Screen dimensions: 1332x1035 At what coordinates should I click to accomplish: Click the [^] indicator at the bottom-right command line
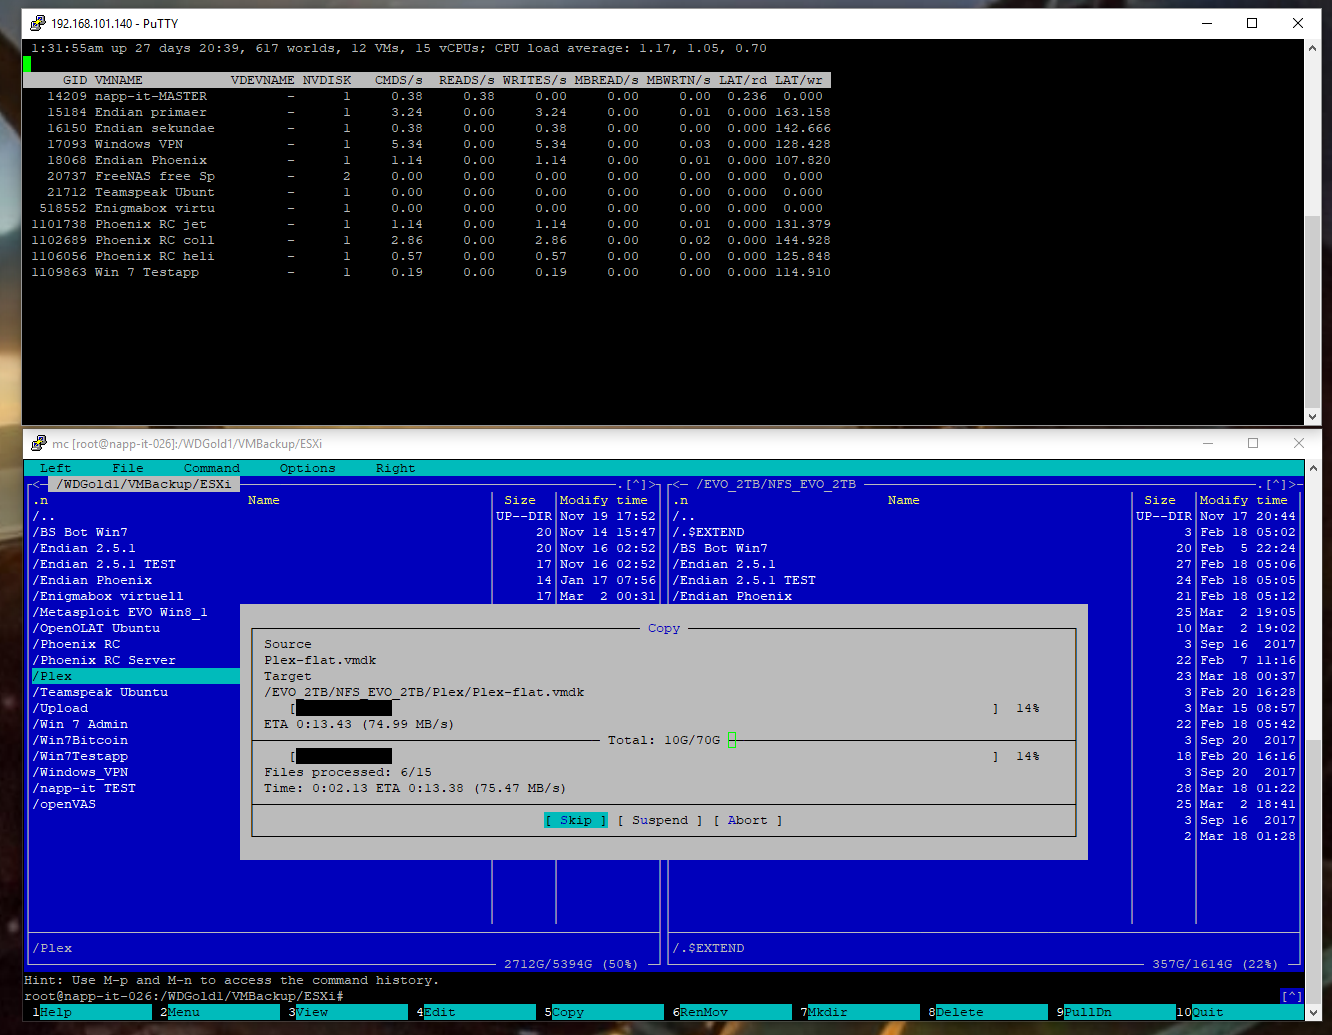click(x=1291, y=996)
